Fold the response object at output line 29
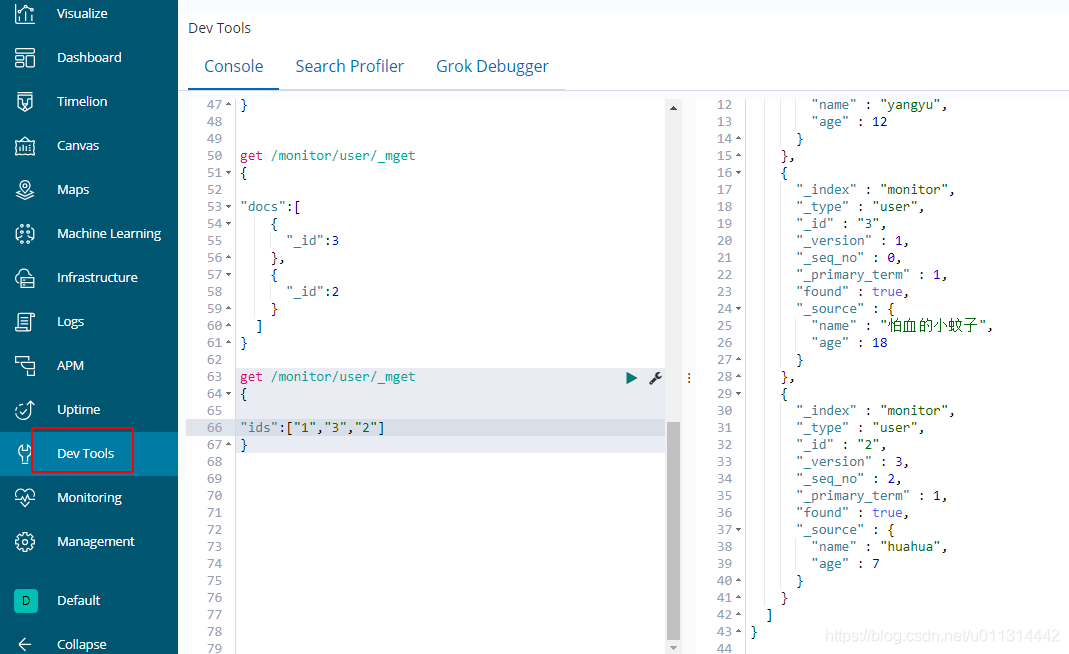 pos(738,394)
